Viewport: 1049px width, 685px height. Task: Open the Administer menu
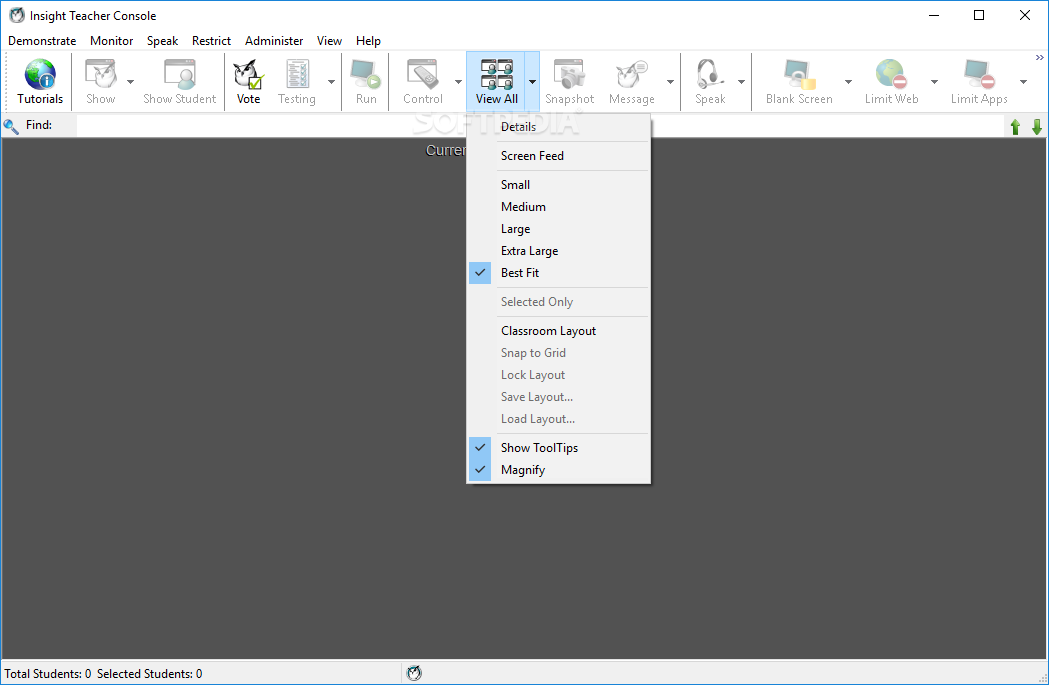click(x=274, y=41)
